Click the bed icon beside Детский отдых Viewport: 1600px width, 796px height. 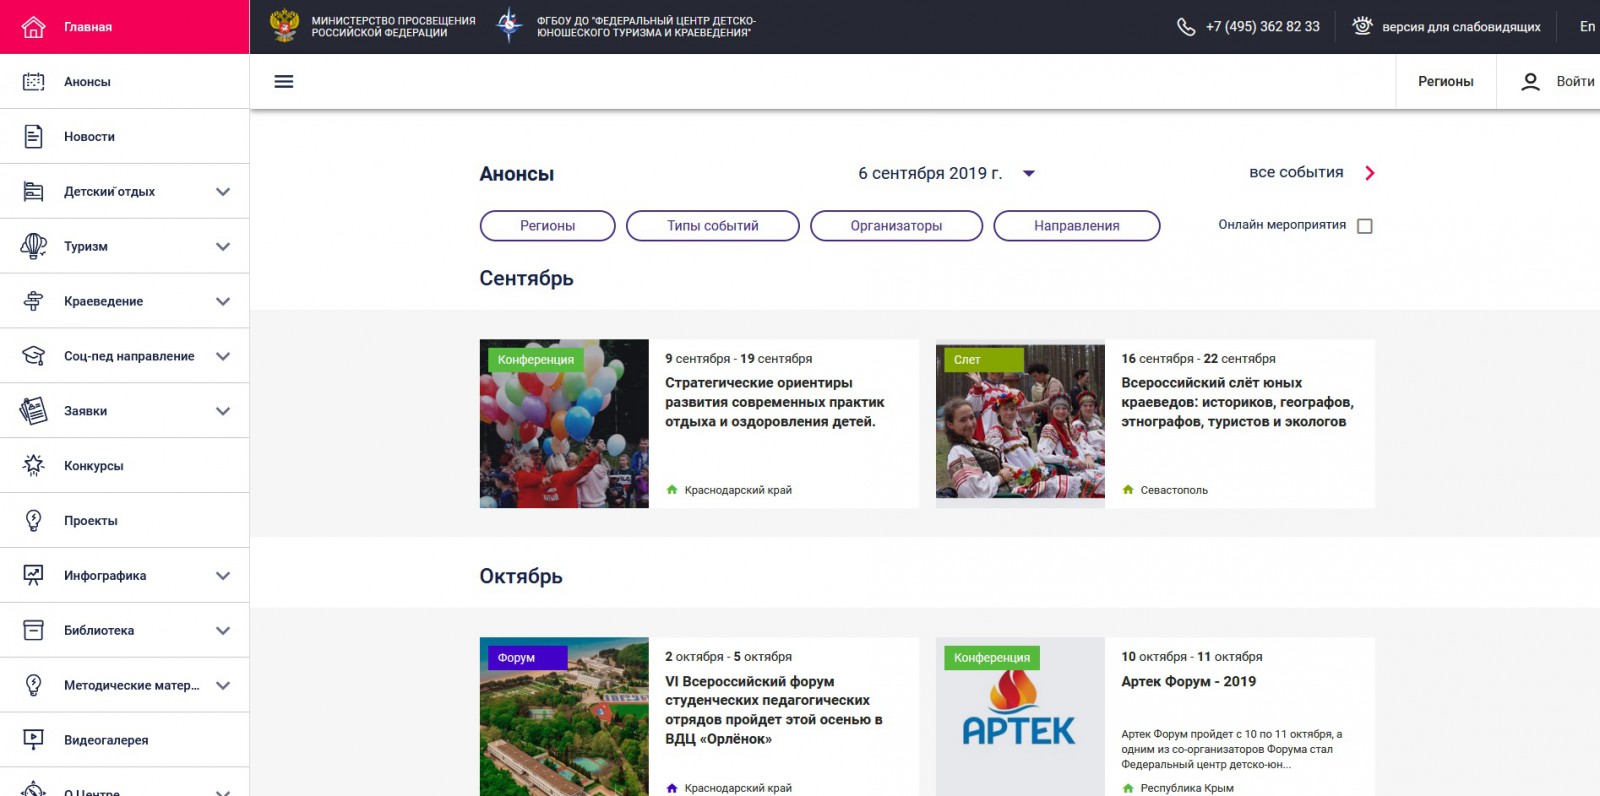coord(33,192)
